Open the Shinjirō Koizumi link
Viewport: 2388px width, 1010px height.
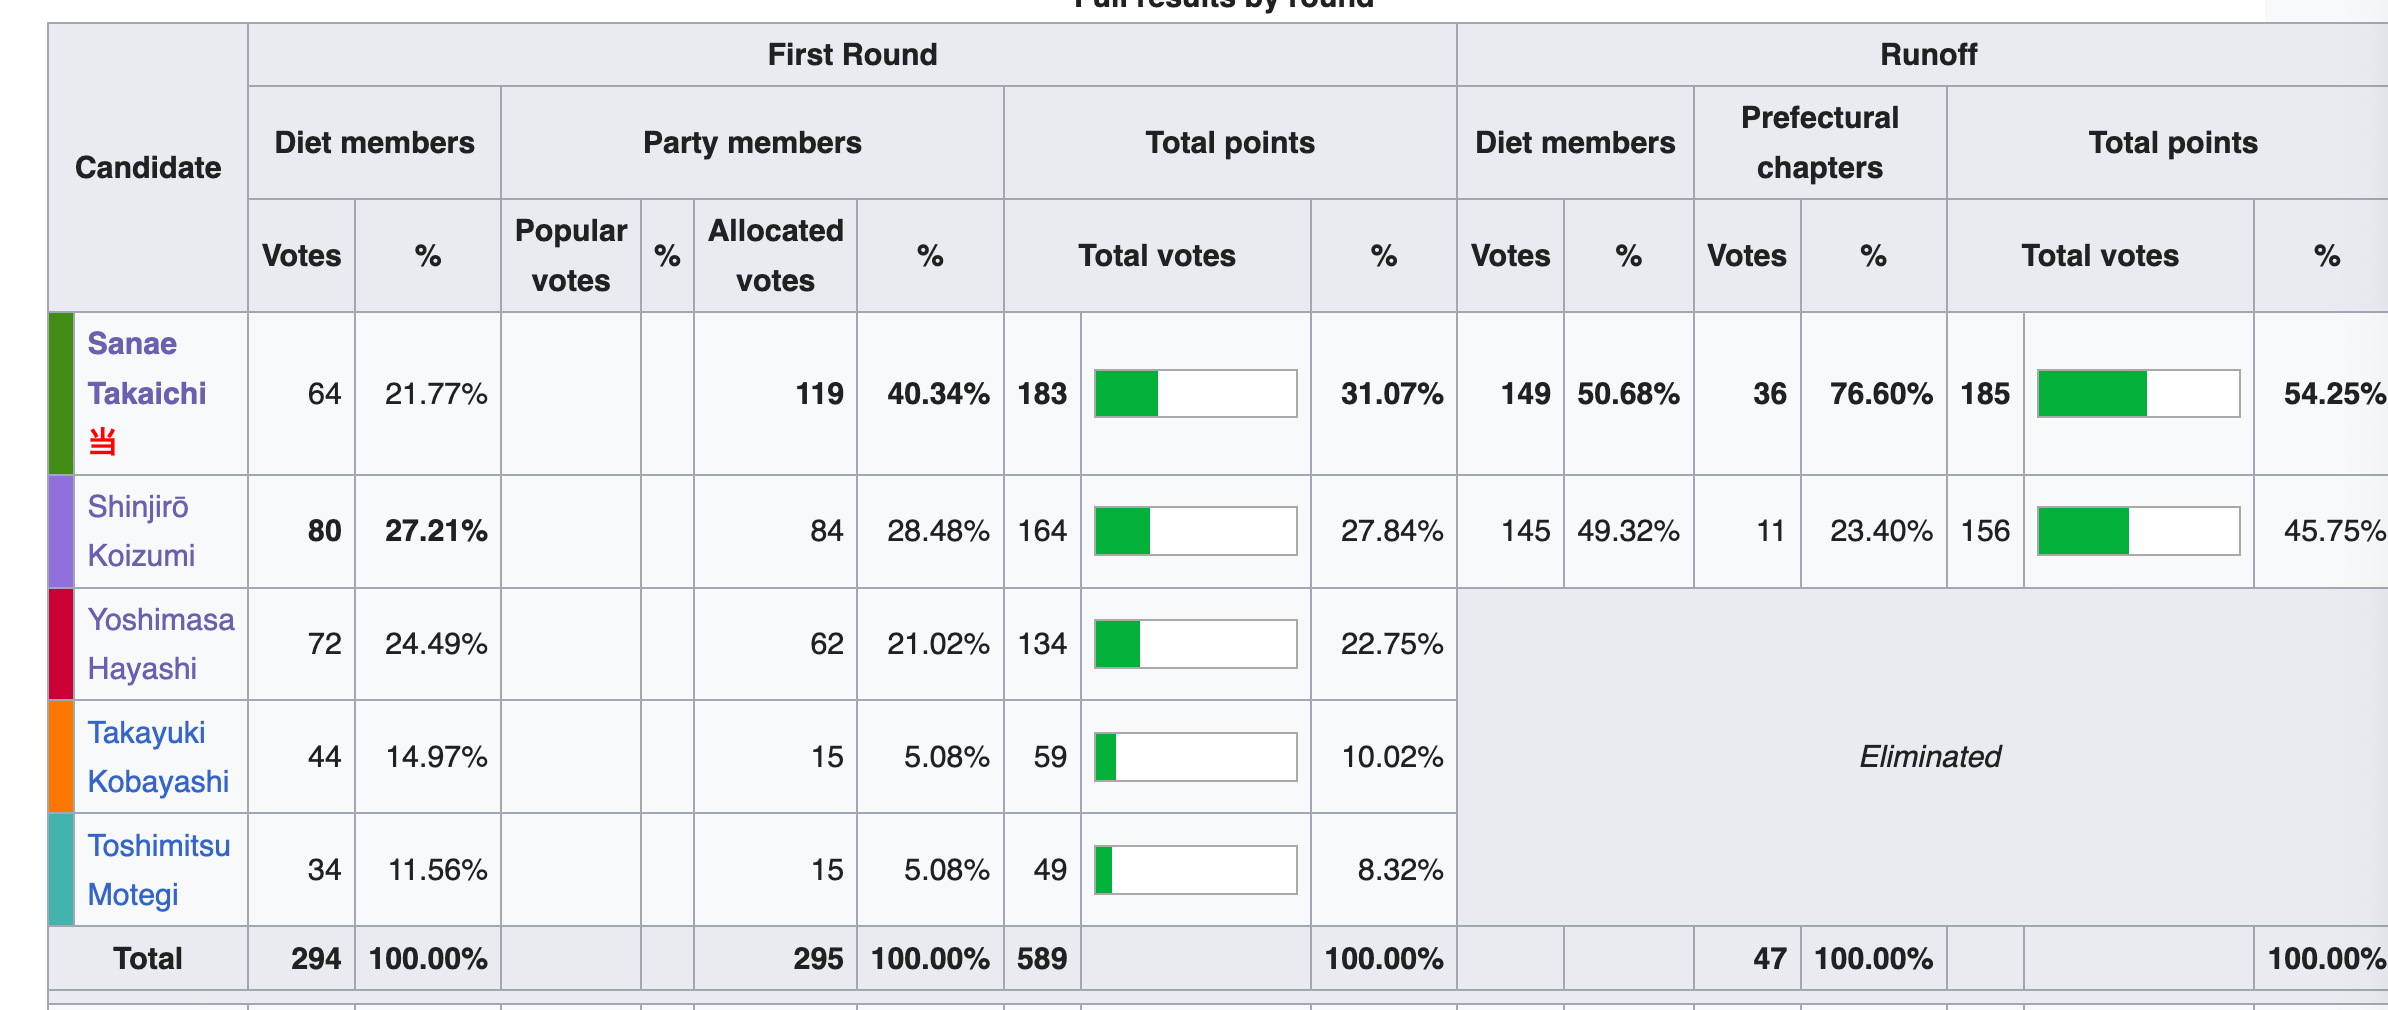point(141,531)
